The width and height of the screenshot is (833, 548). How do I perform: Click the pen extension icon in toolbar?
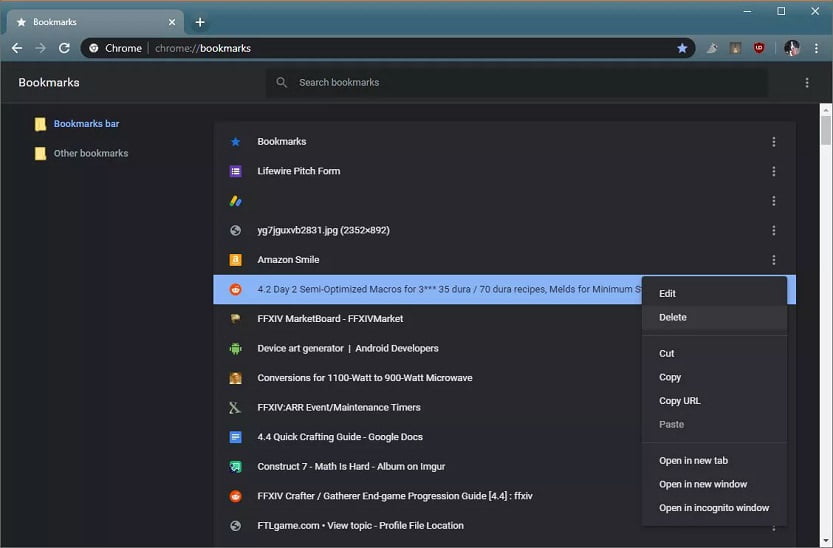[x=712, y=48]
